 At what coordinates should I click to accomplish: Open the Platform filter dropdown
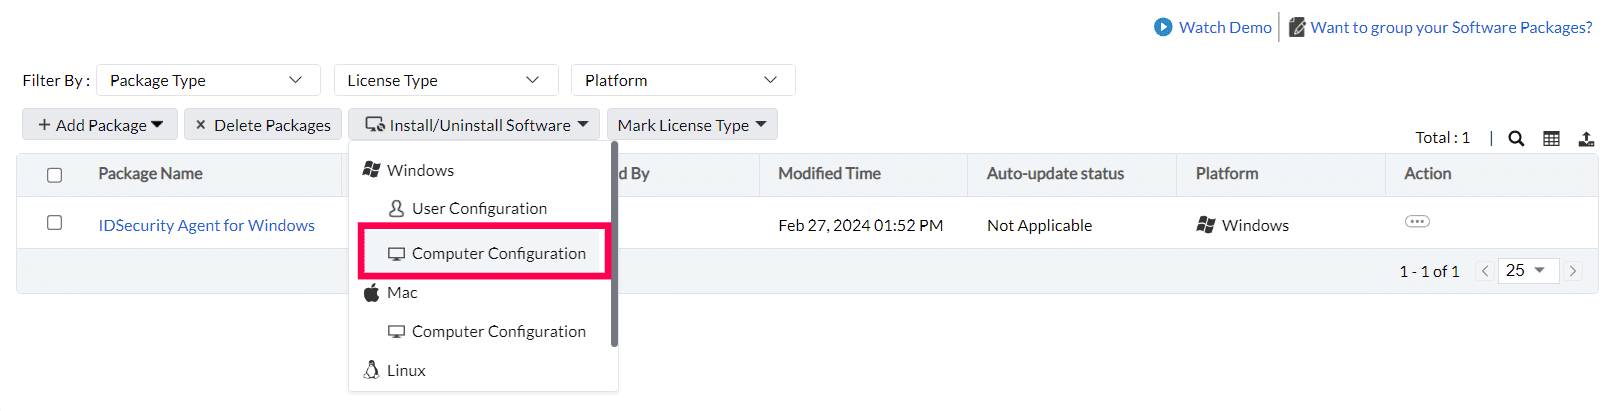point(682,80)
